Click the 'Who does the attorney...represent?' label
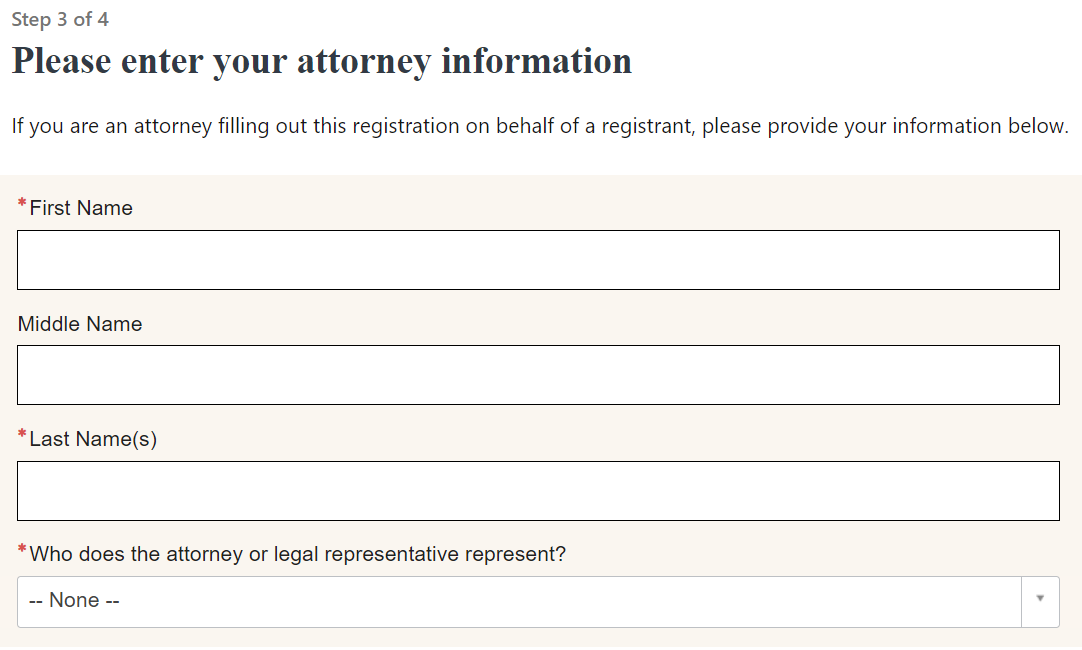1082x650 pixels. pyautogui.click(x=298, y=554)
